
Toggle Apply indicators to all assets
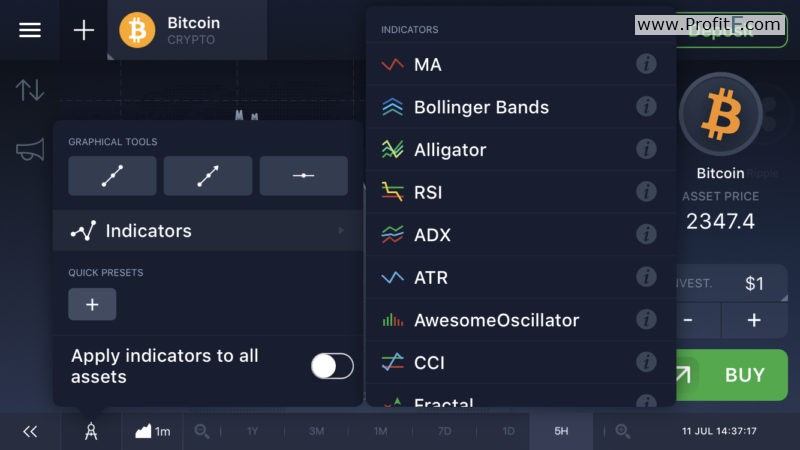pos(332,366)
